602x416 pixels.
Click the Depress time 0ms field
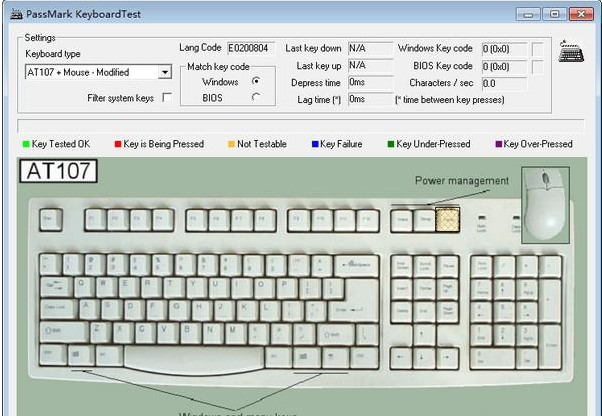coord(370,82)
